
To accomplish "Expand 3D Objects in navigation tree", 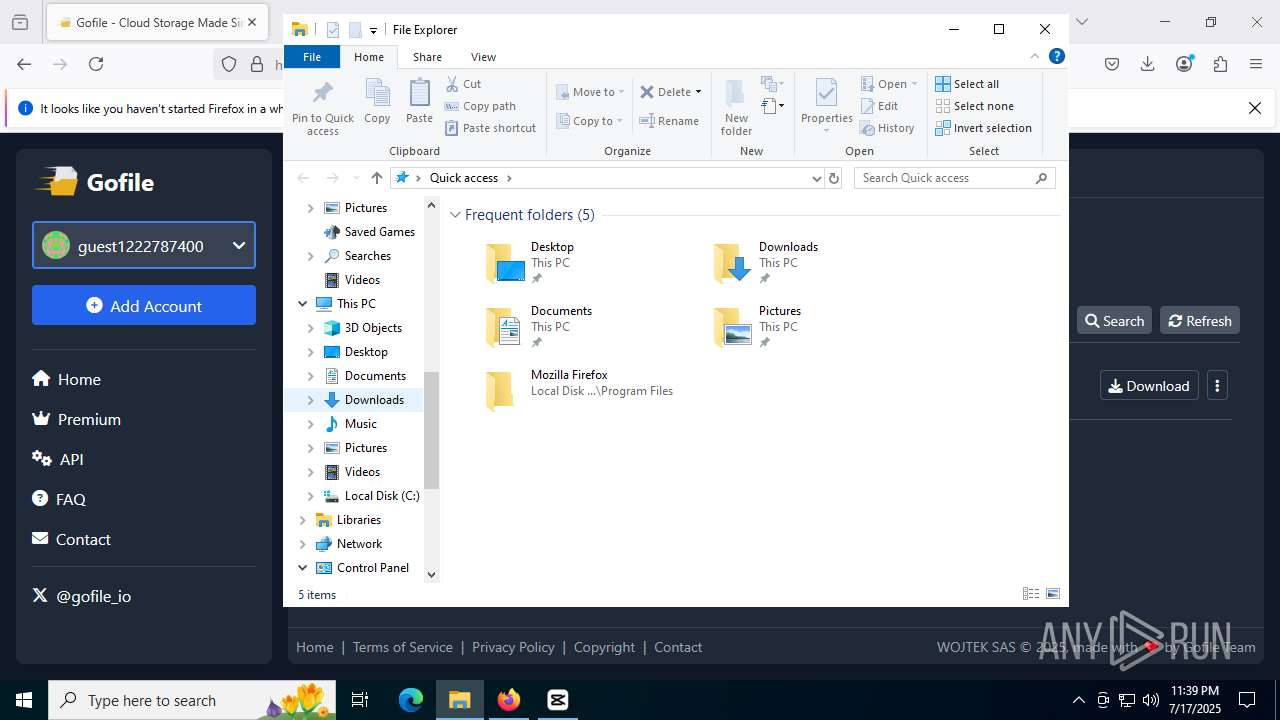I will [x=311, y=328].
